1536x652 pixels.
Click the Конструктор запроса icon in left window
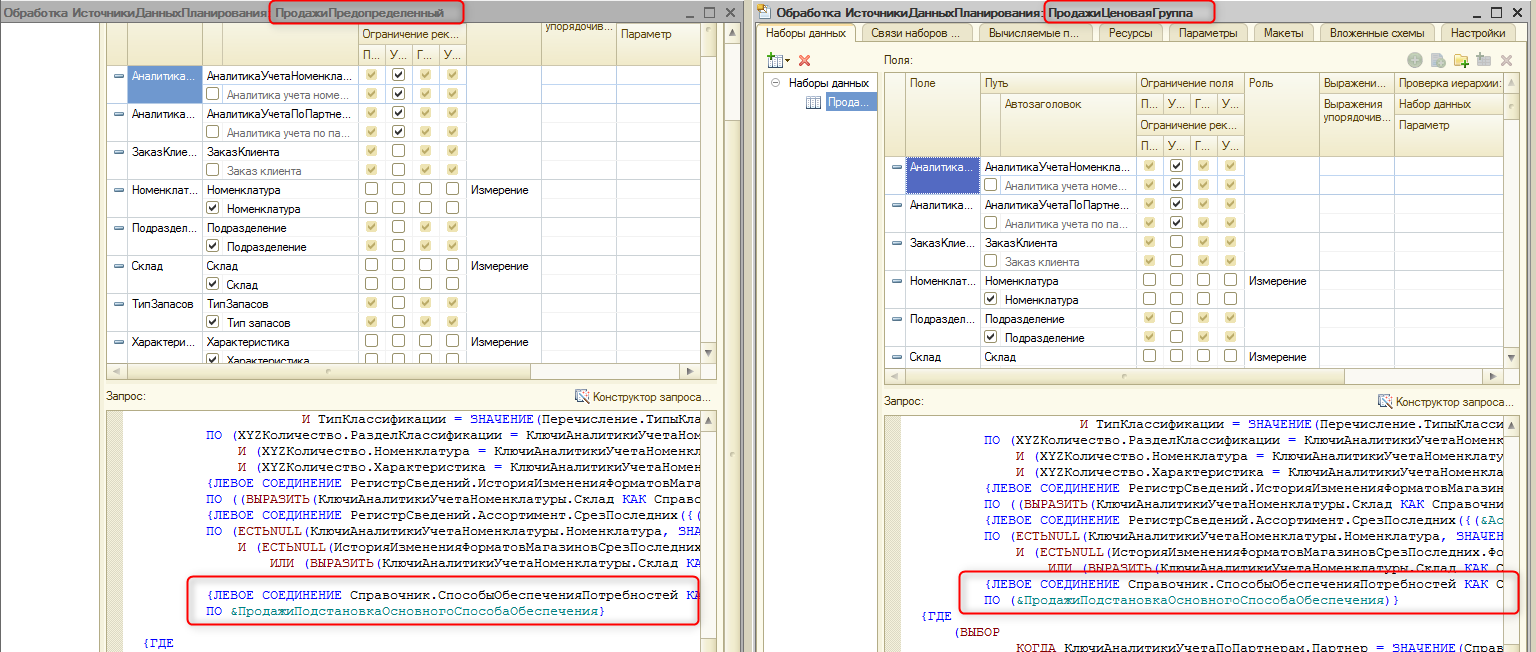pyautogui.click(x=582, y=397)
